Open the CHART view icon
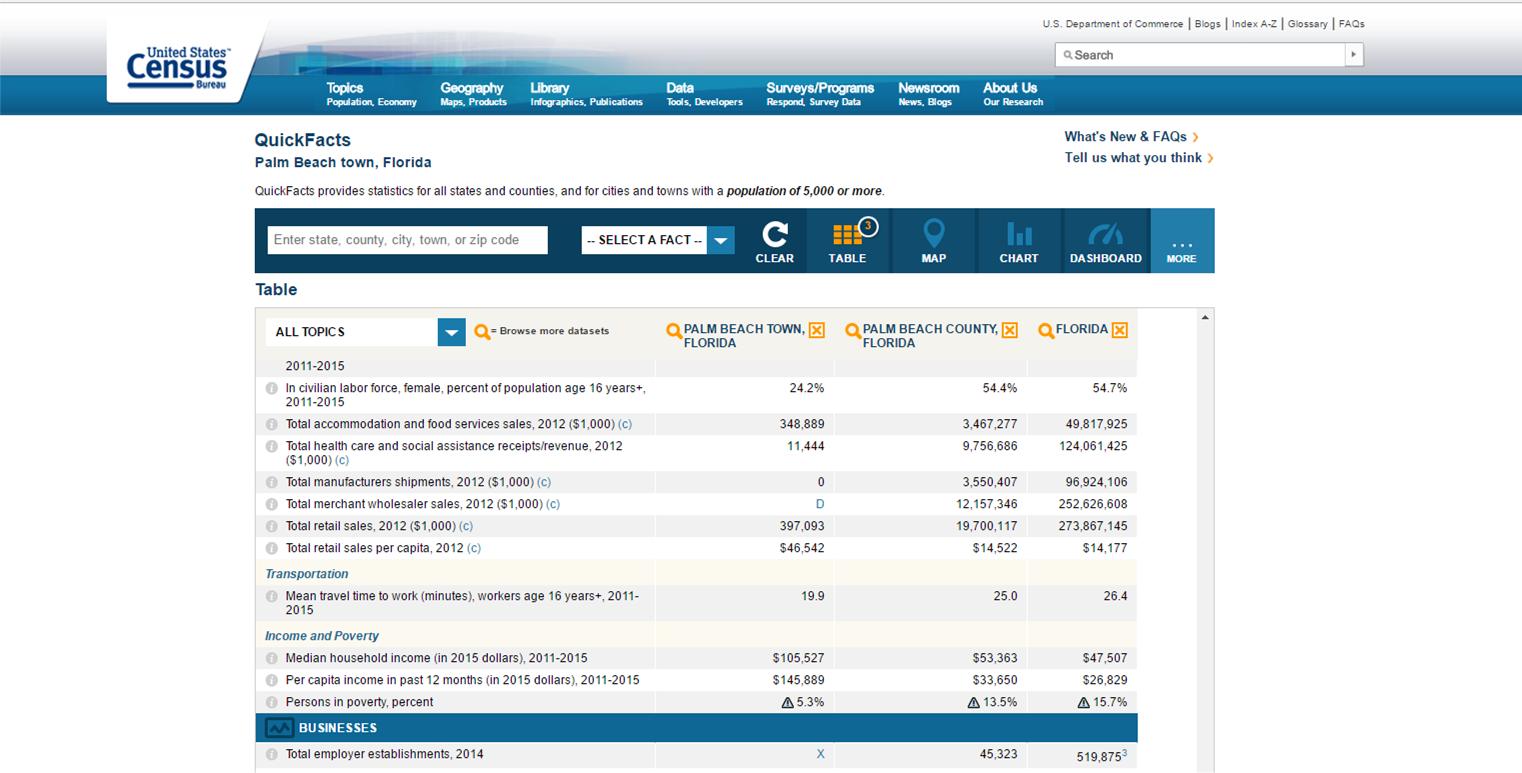The image size is (1522, 773). (x=1019, y=234)
